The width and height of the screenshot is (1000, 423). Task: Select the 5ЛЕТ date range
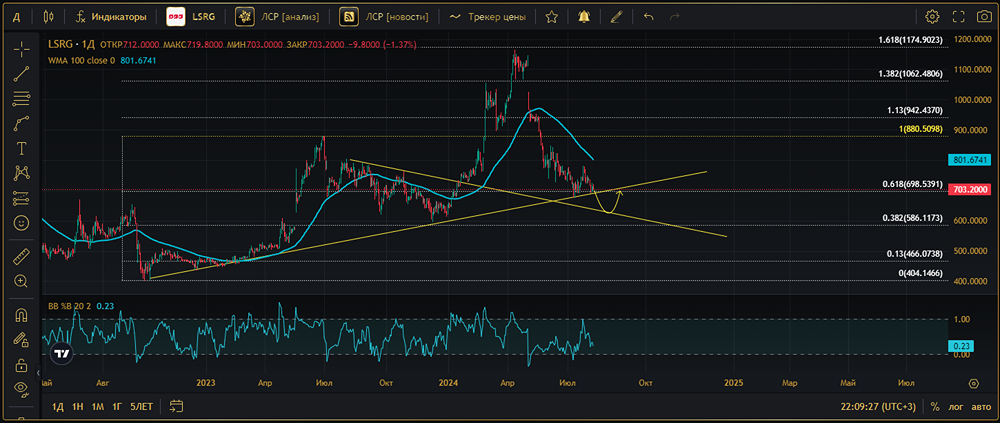tap(142, 407)
